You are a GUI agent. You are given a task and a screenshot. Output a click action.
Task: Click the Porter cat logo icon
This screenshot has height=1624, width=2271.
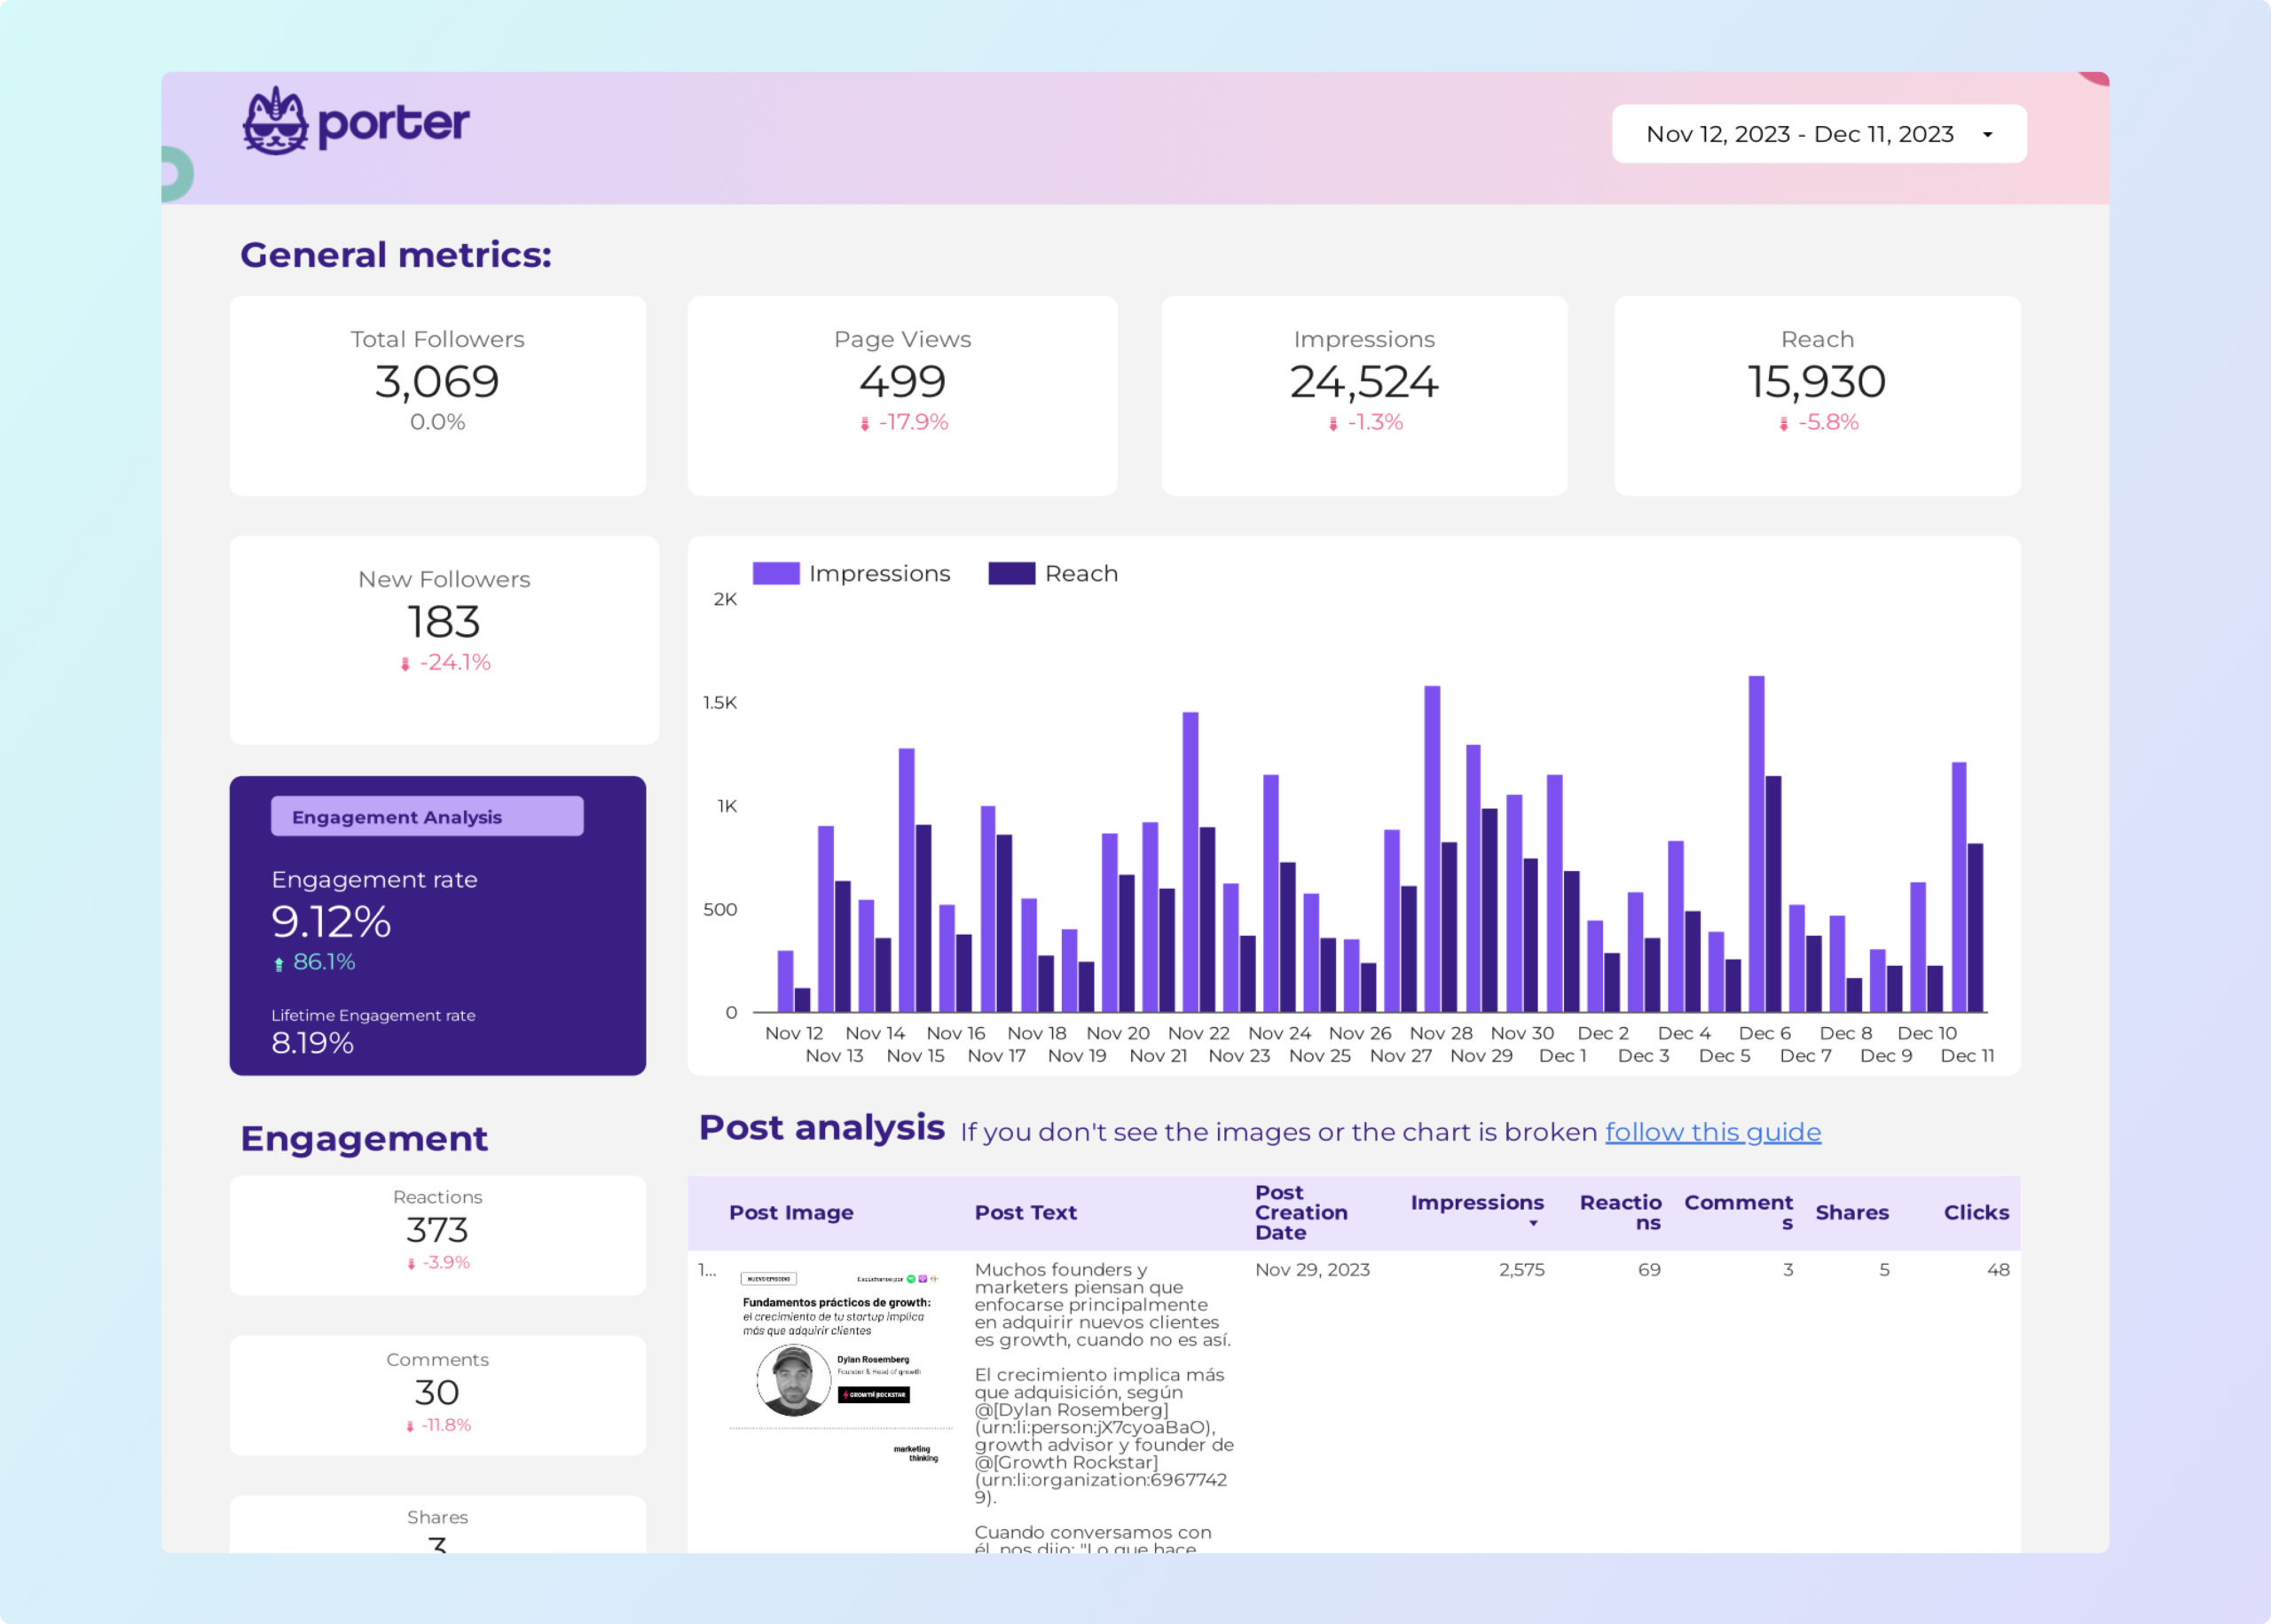click(275, 122)
